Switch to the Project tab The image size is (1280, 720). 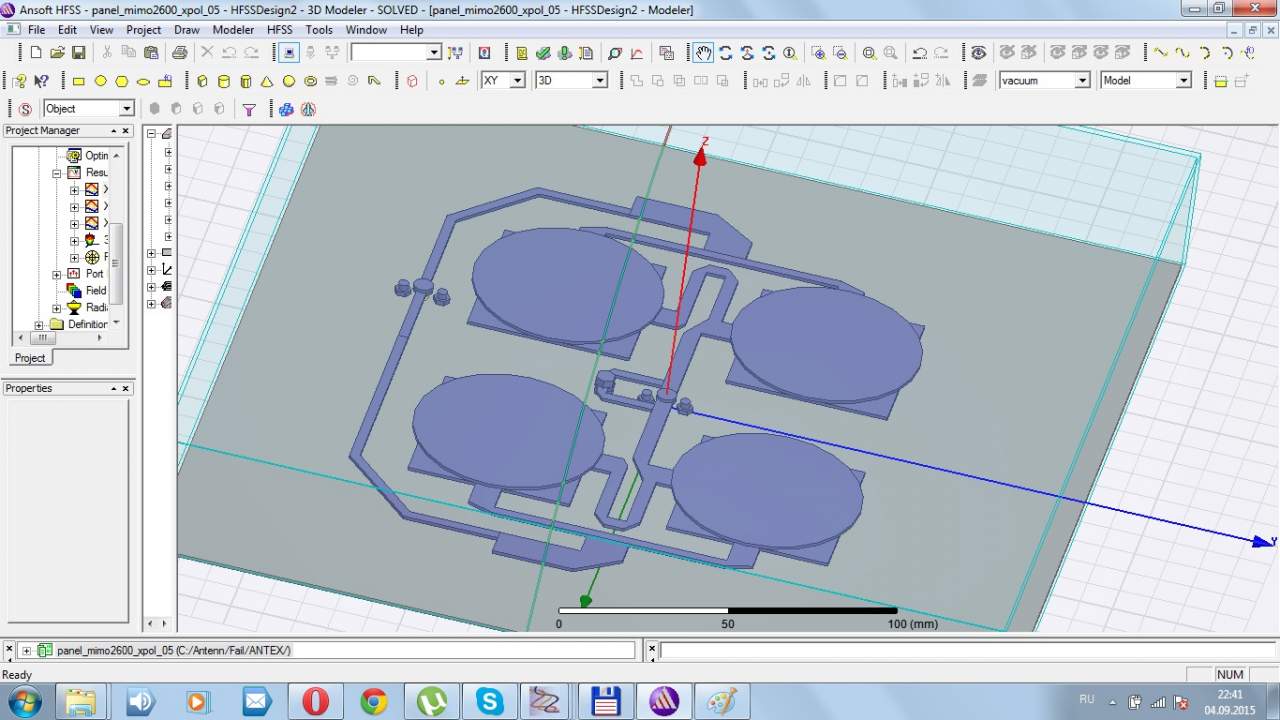click(30, 358)
